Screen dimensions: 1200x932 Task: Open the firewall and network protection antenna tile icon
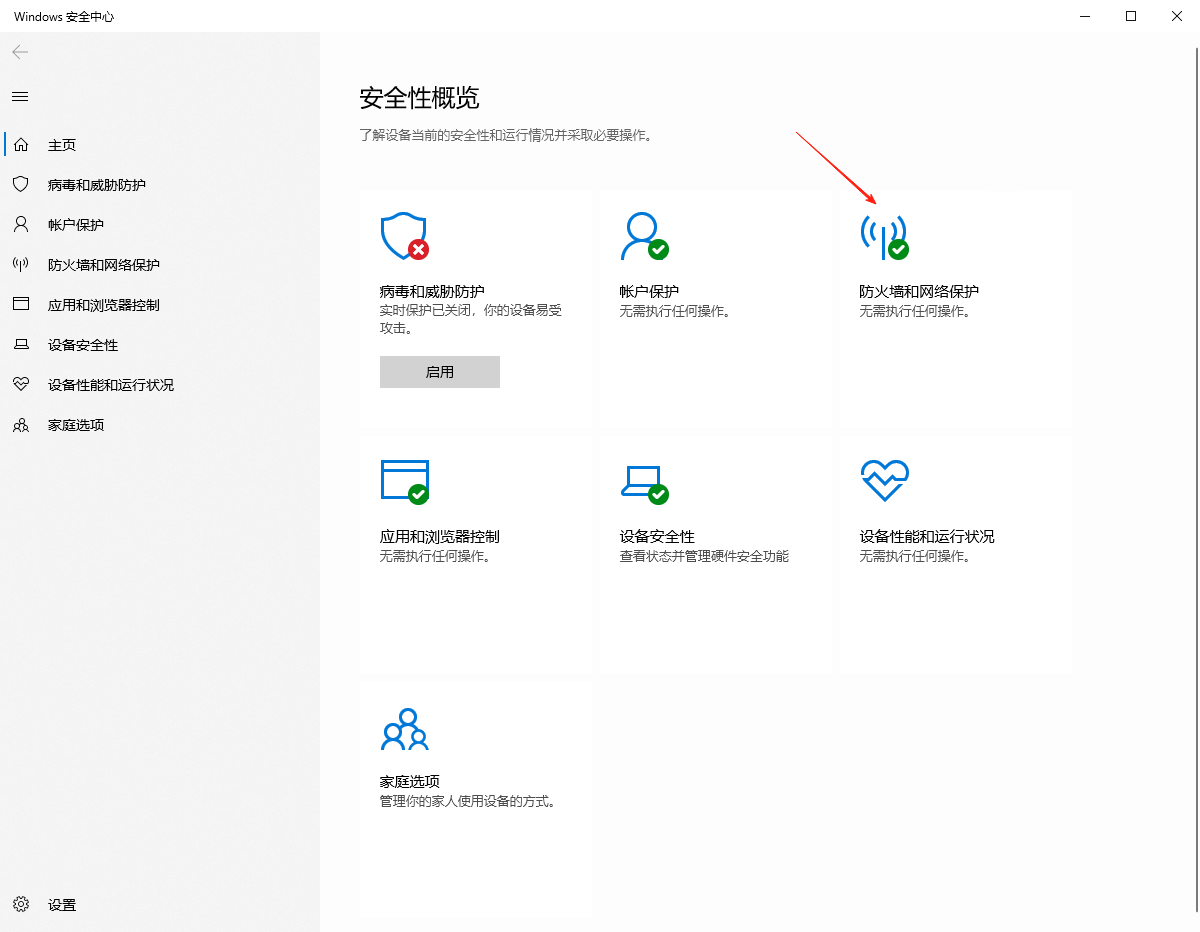(883, 236)
